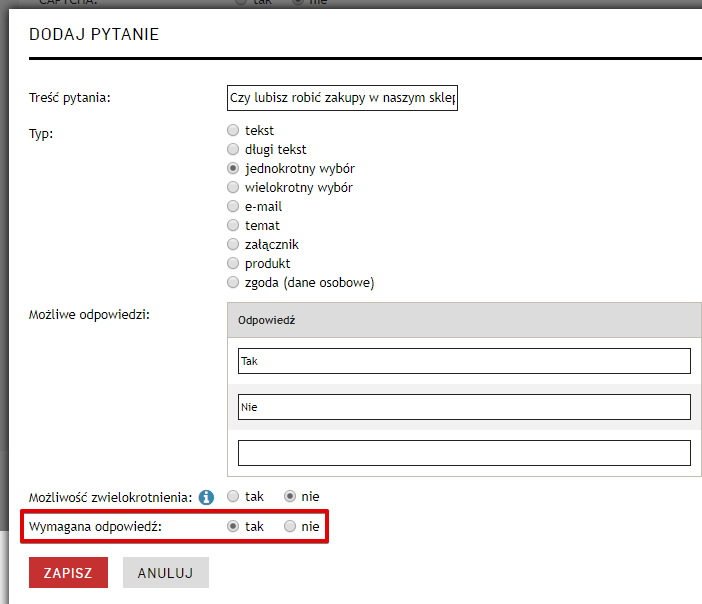This screenshot has width=702, height=604.
Task: Set Wymagana odpowiedź to 'tak'
Action: [x=233, y=526]
